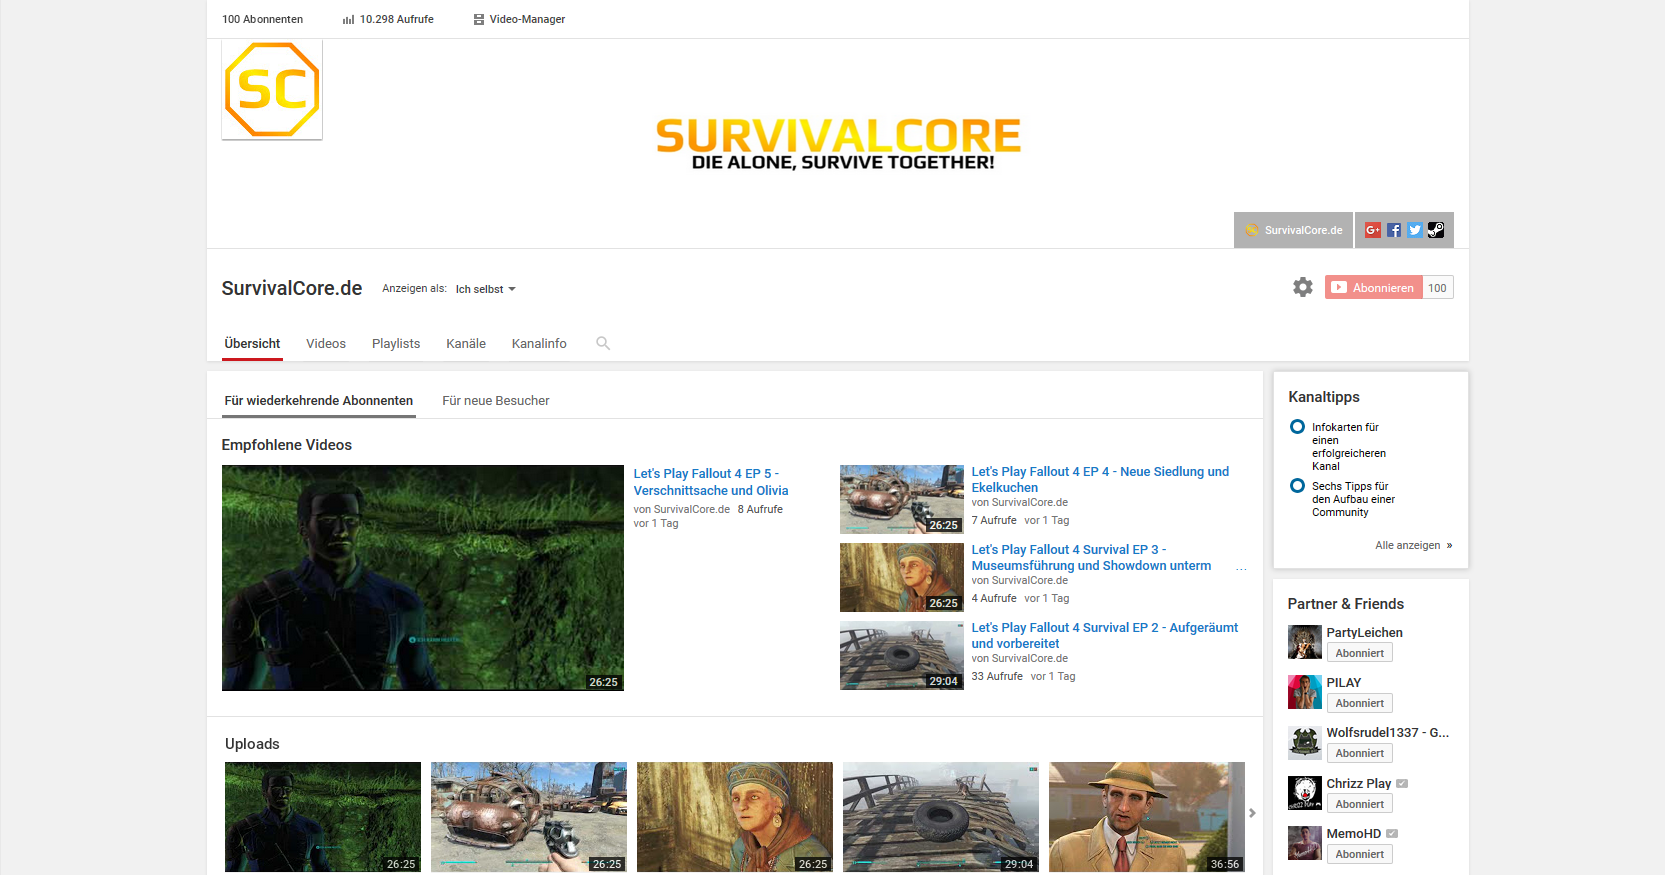1665x875 pixels.
Task: Open 'Let's Play Fallout 4 EP 5' title link
Action: click(711, 482)
